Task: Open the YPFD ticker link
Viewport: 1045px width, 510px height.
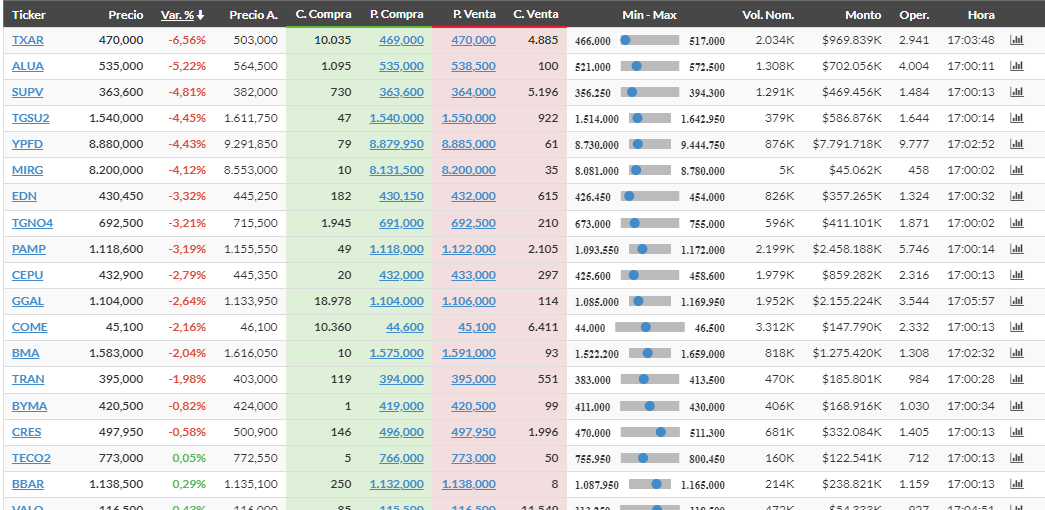Action: click(27, 144)
